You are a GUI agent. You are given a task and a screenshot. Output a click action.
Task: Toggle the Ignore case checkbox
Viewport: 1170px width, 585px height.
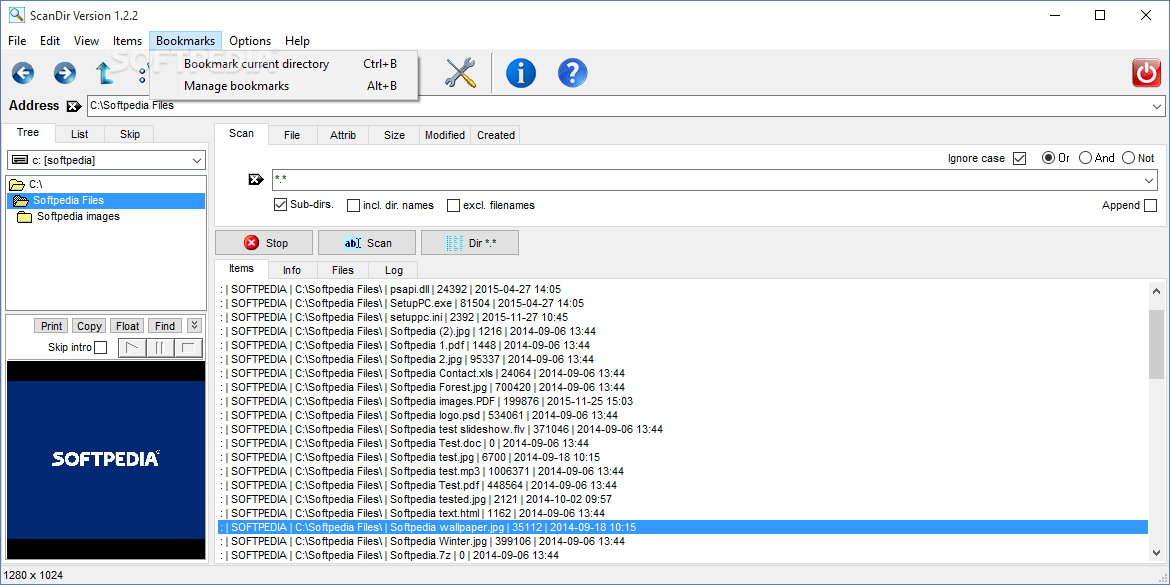1019,158
